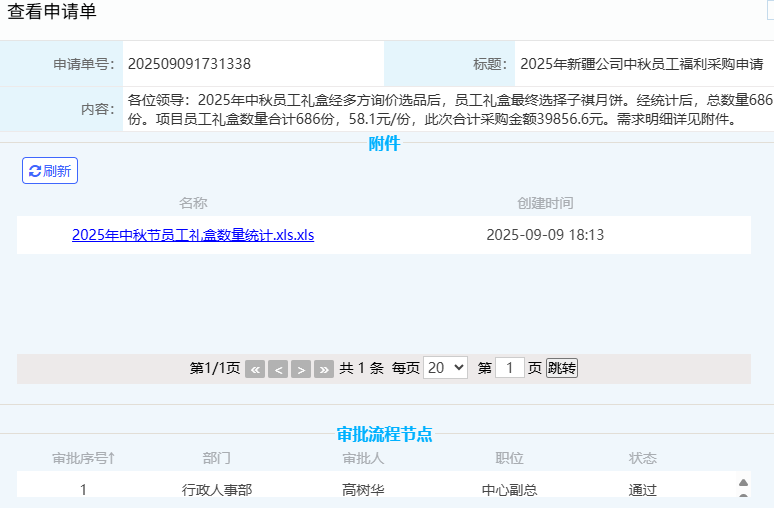Click the page number input field

pos(510,368)
